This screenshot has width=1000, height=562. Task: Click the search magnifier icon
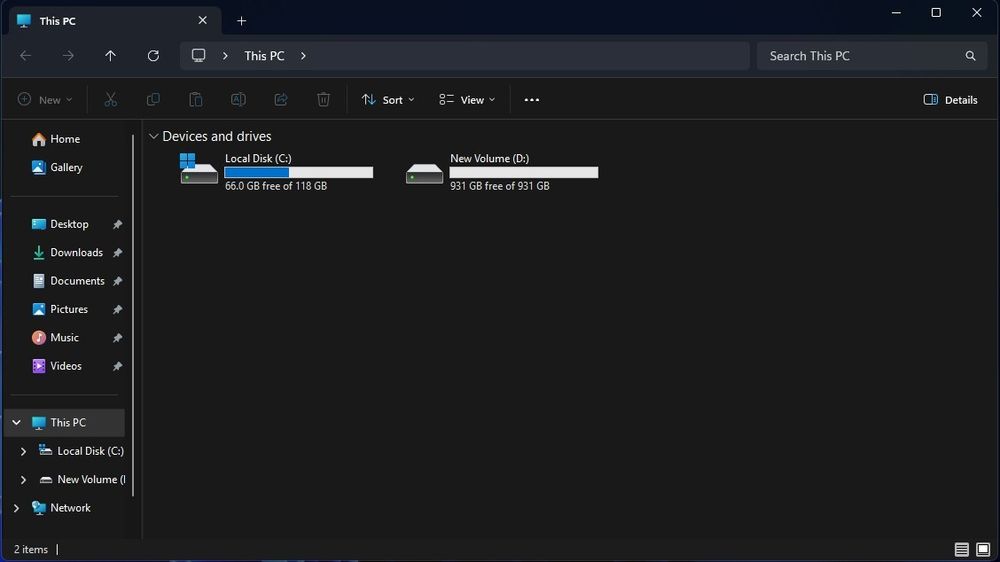(970, 56)
